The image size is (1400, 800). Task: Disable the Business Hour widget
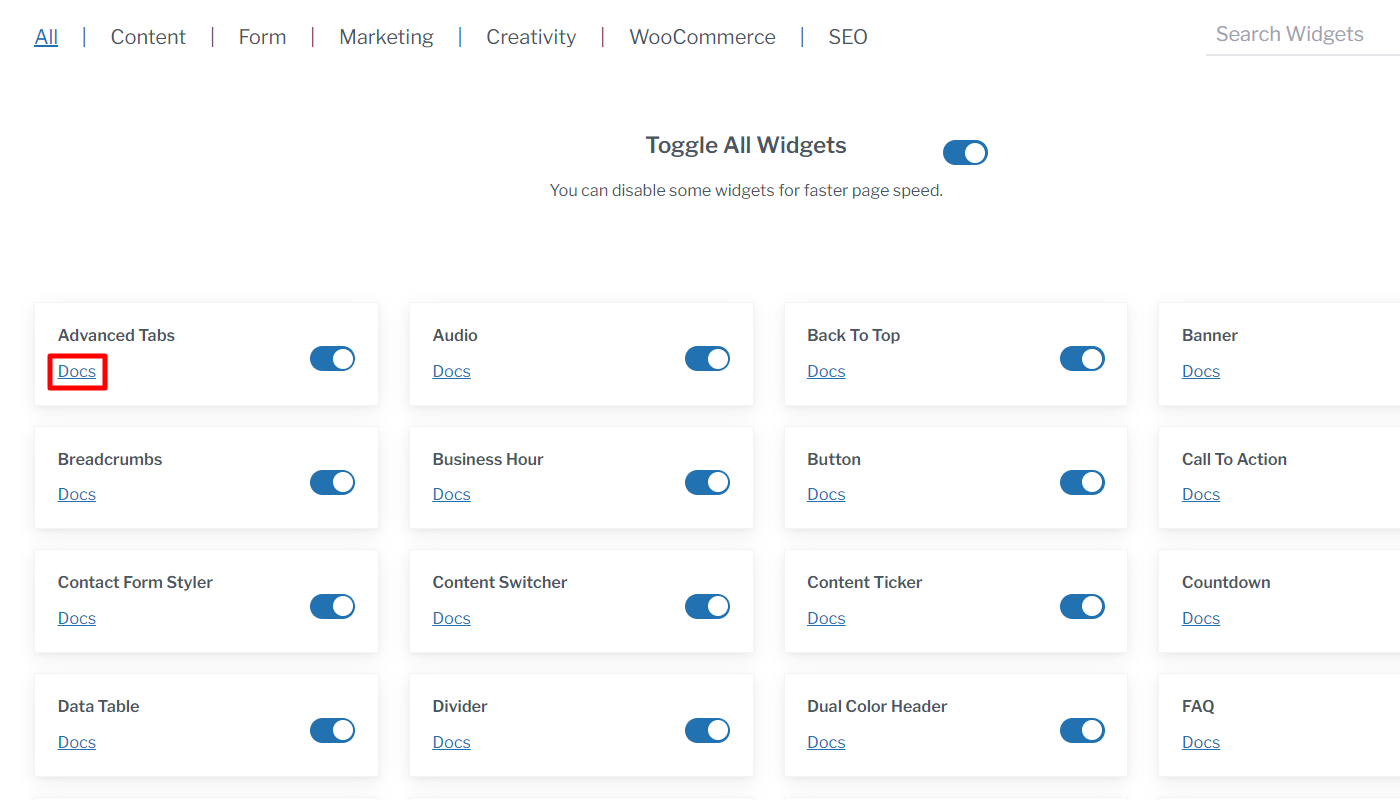[707, 482]
